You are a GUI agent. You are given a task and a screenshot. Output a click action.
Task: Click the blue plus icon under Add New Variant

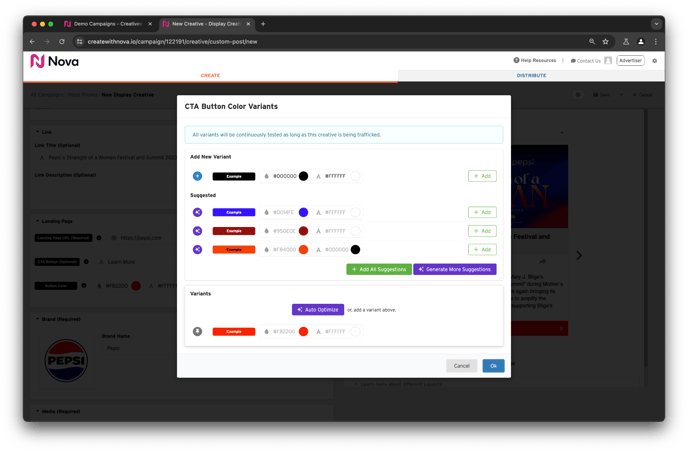197,176
